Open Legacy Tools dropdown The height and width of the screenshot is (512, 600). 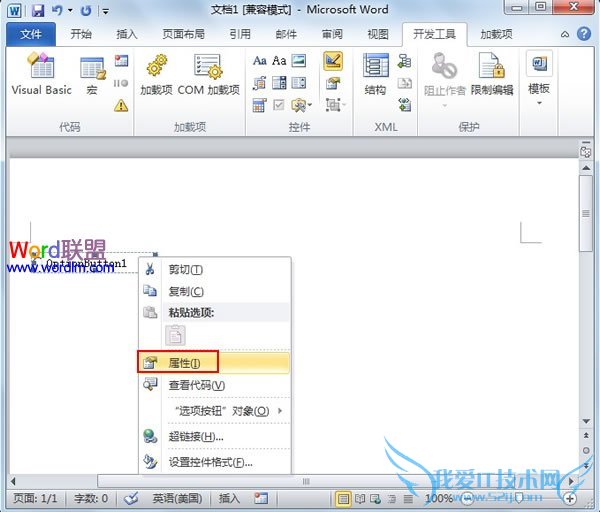302,105
